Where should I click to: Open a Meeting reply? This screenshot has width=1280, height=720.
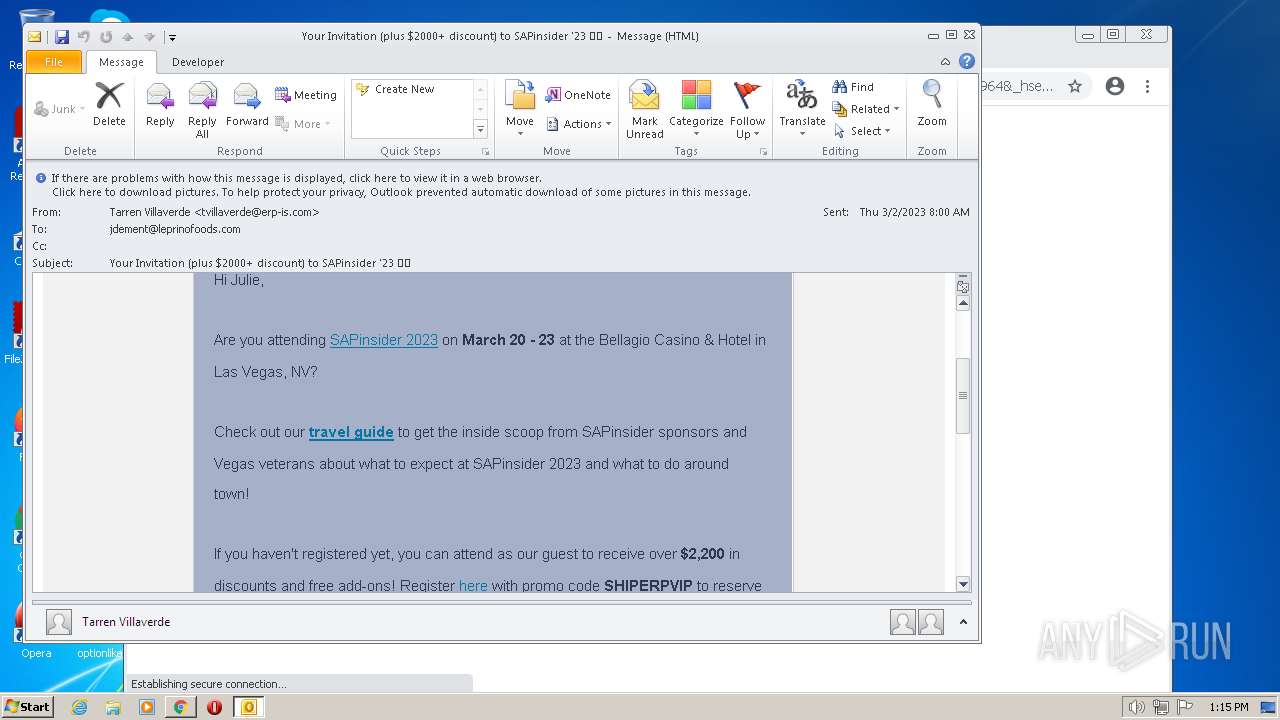306,95
